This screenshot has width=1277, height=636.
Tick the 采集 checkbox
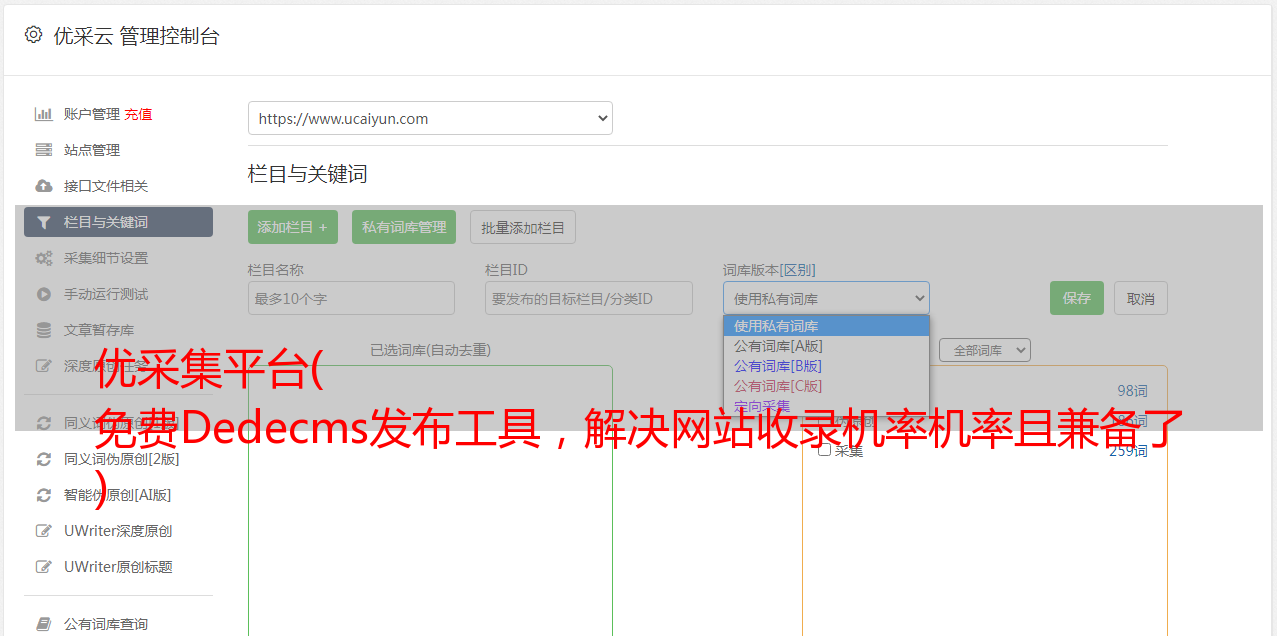[x=824, y=450]
